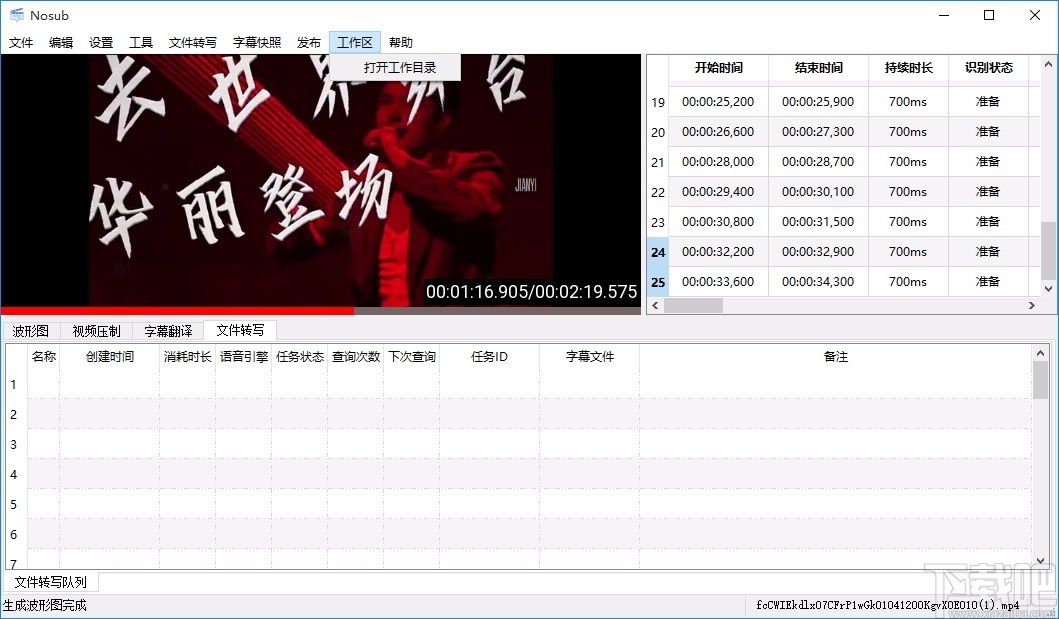Select subtitle row header 25
The image size is (1059, 619).
[x=658, y=282]
